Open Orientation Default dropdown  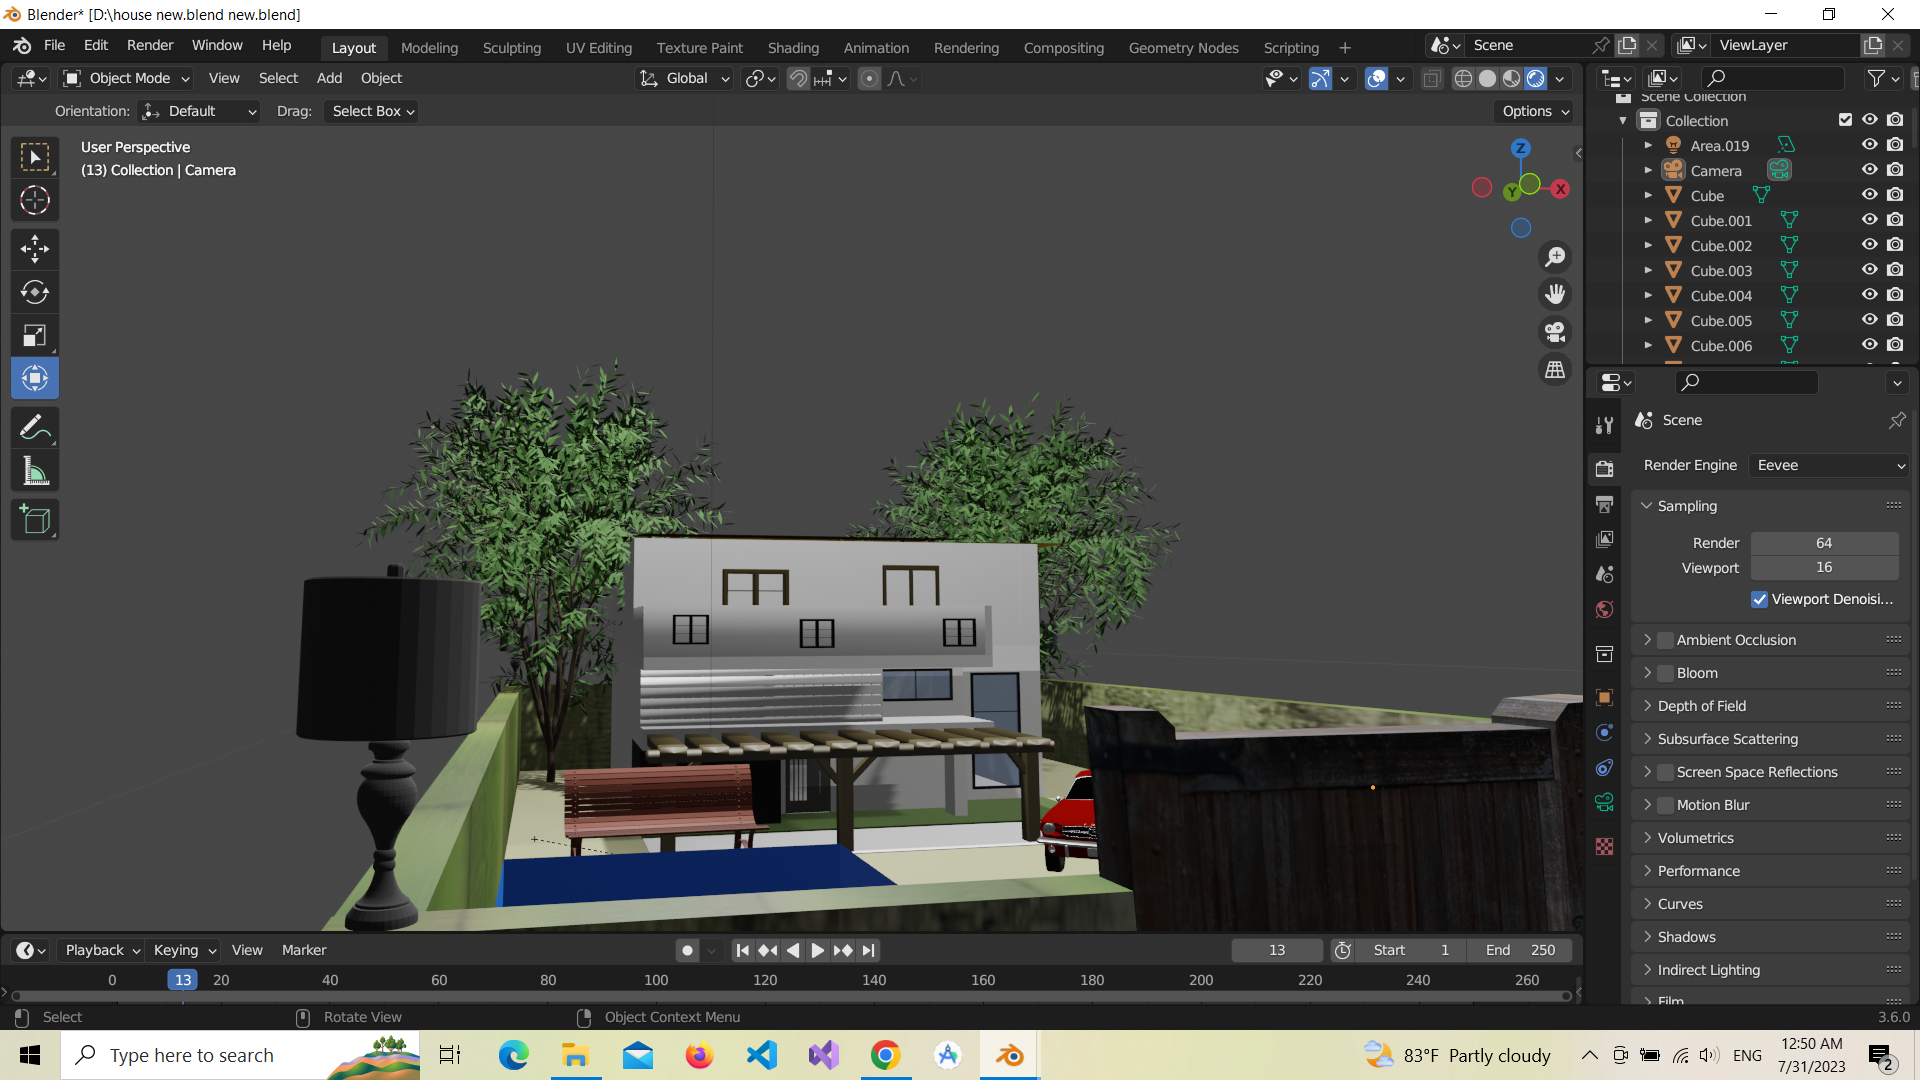click(x=199, y=111)
